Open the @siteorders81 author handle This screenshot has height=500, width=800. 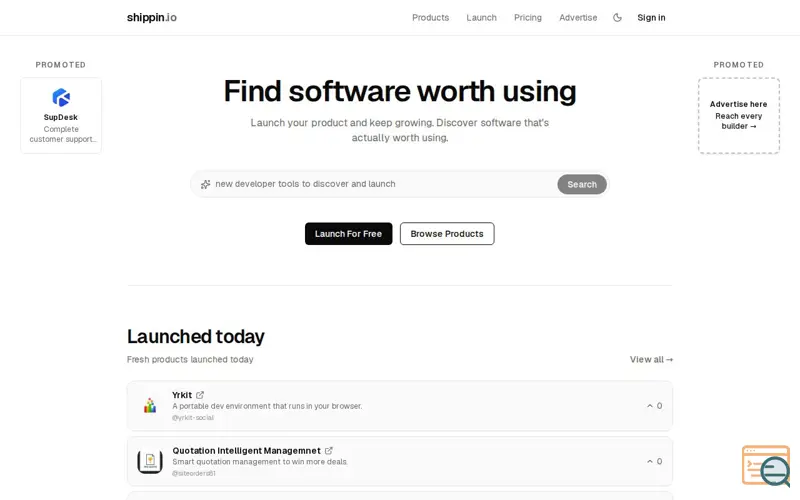point(194,473)
